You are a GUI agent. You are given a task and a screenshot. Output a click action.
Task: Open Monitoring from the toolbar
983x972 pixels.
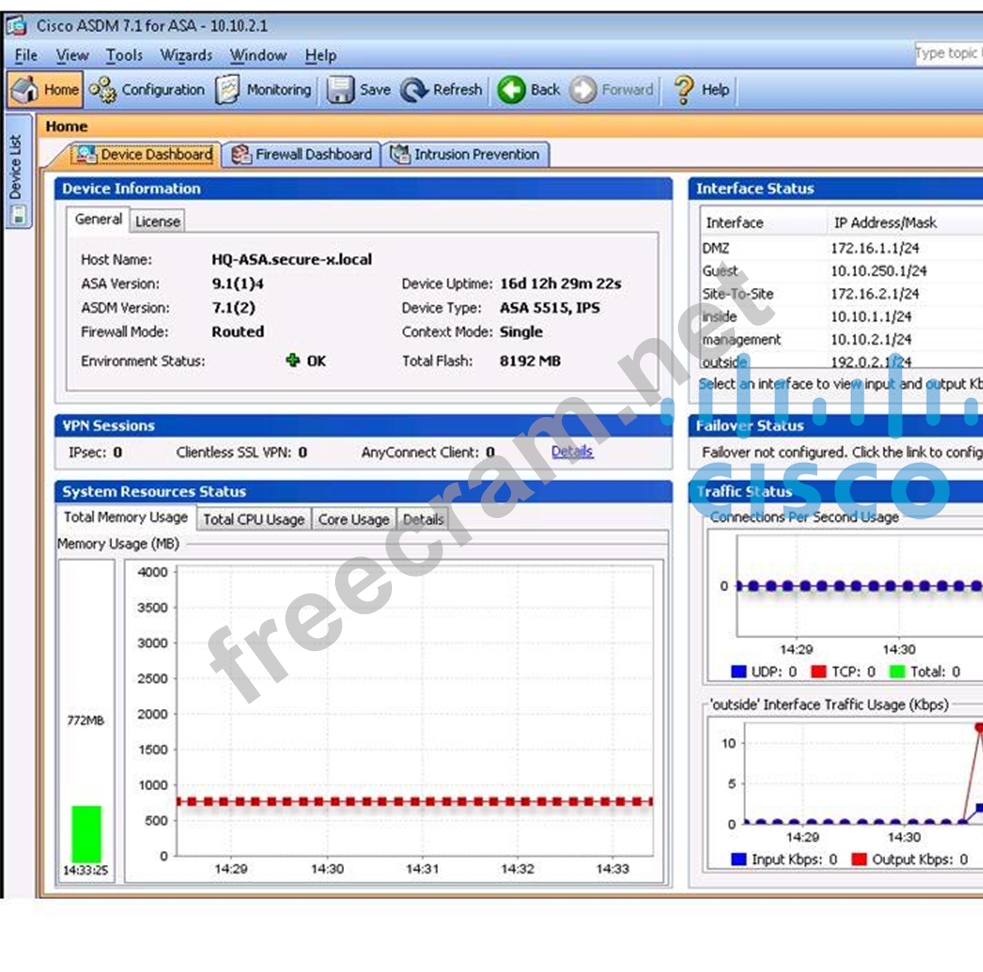click(x=229, y=90)
